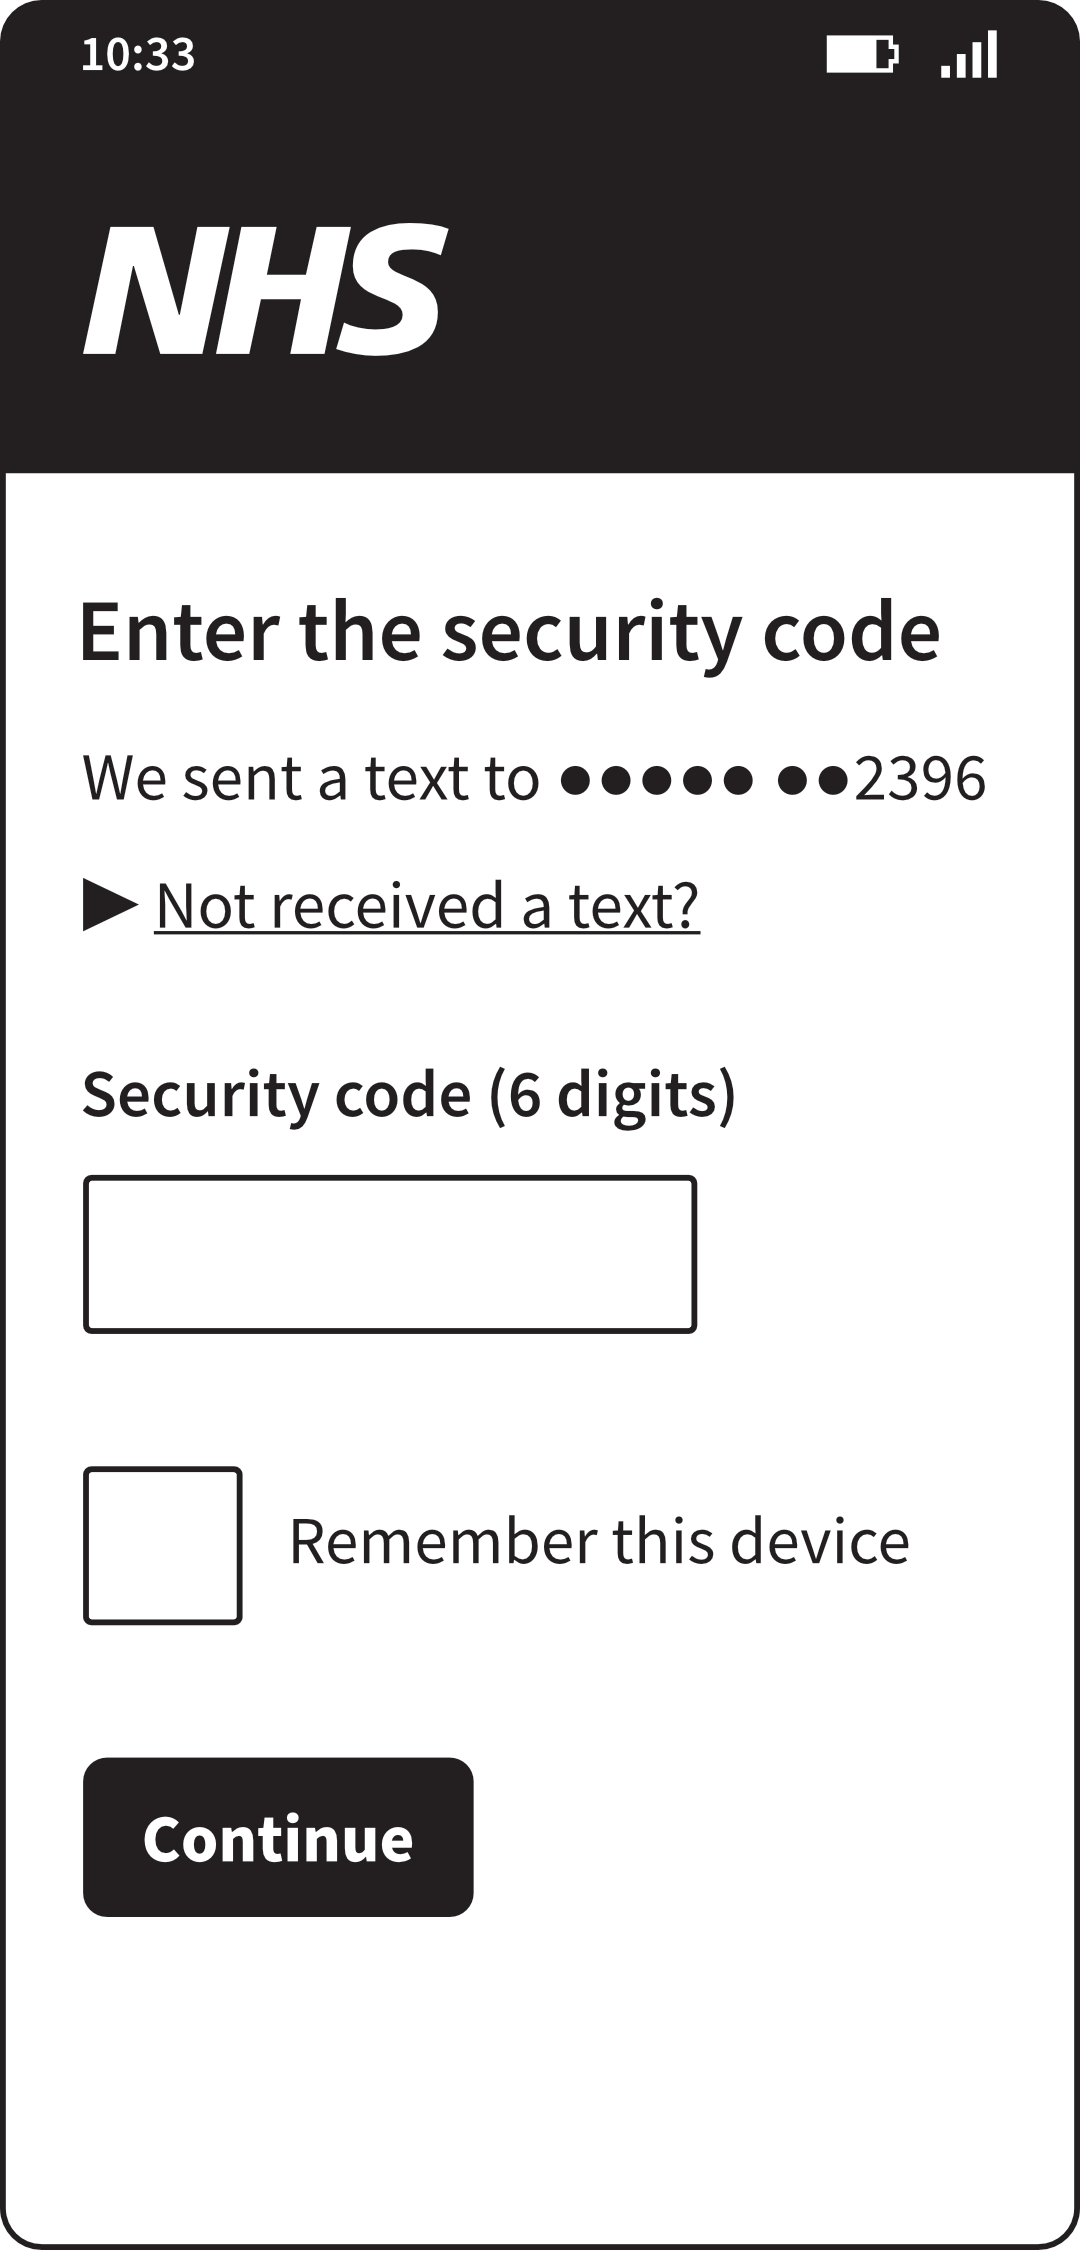Image resolution: width=1080 pixels, height=2250 pixels.
Task: Tap the tallest bar of signal icon
Action: 991,54
